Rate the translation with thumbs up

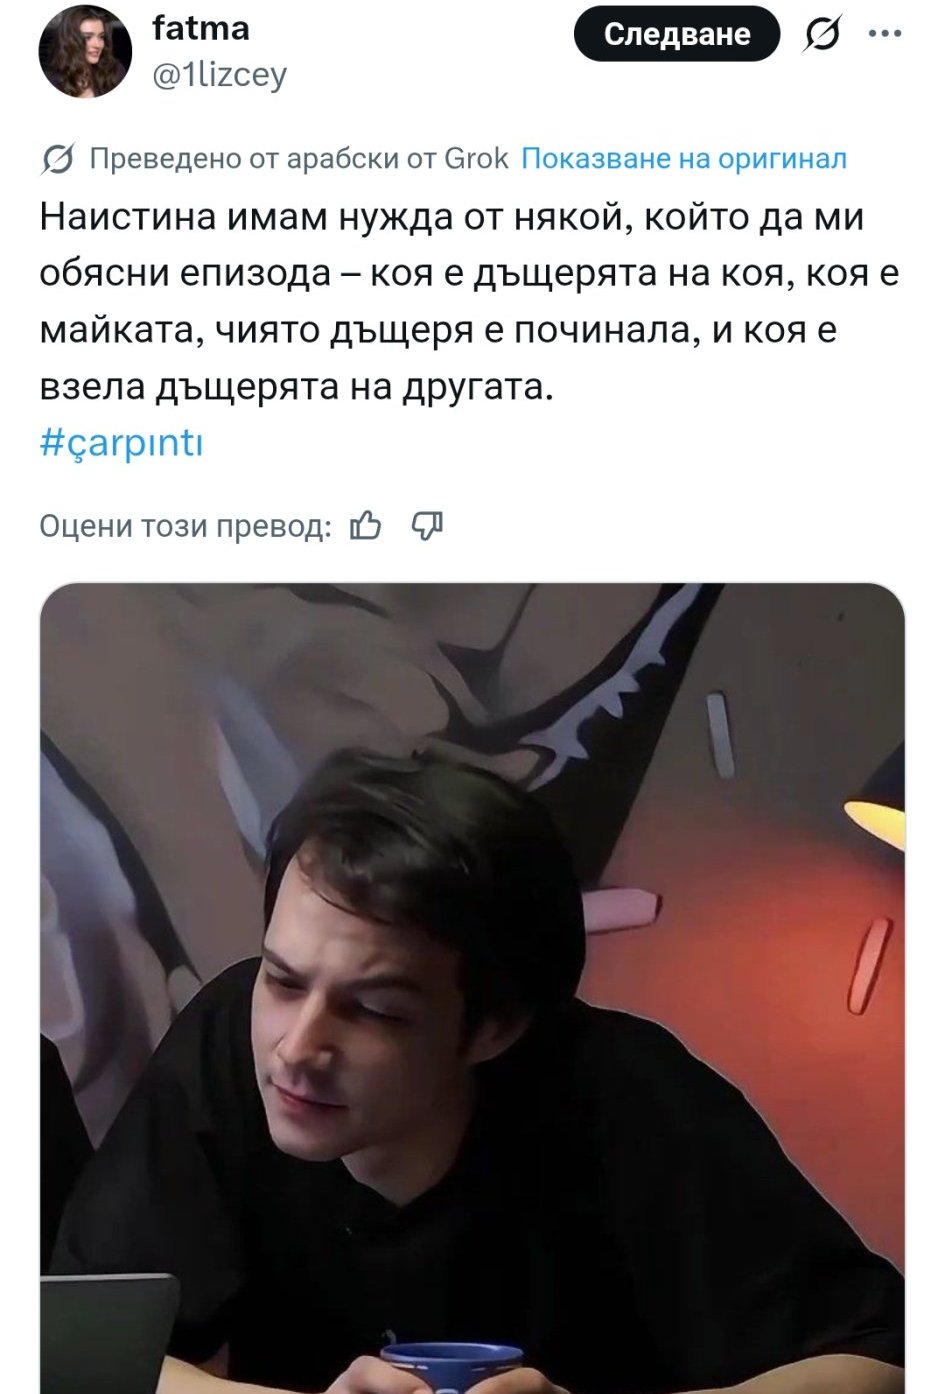pyautogui.click(x=366, y=525)
